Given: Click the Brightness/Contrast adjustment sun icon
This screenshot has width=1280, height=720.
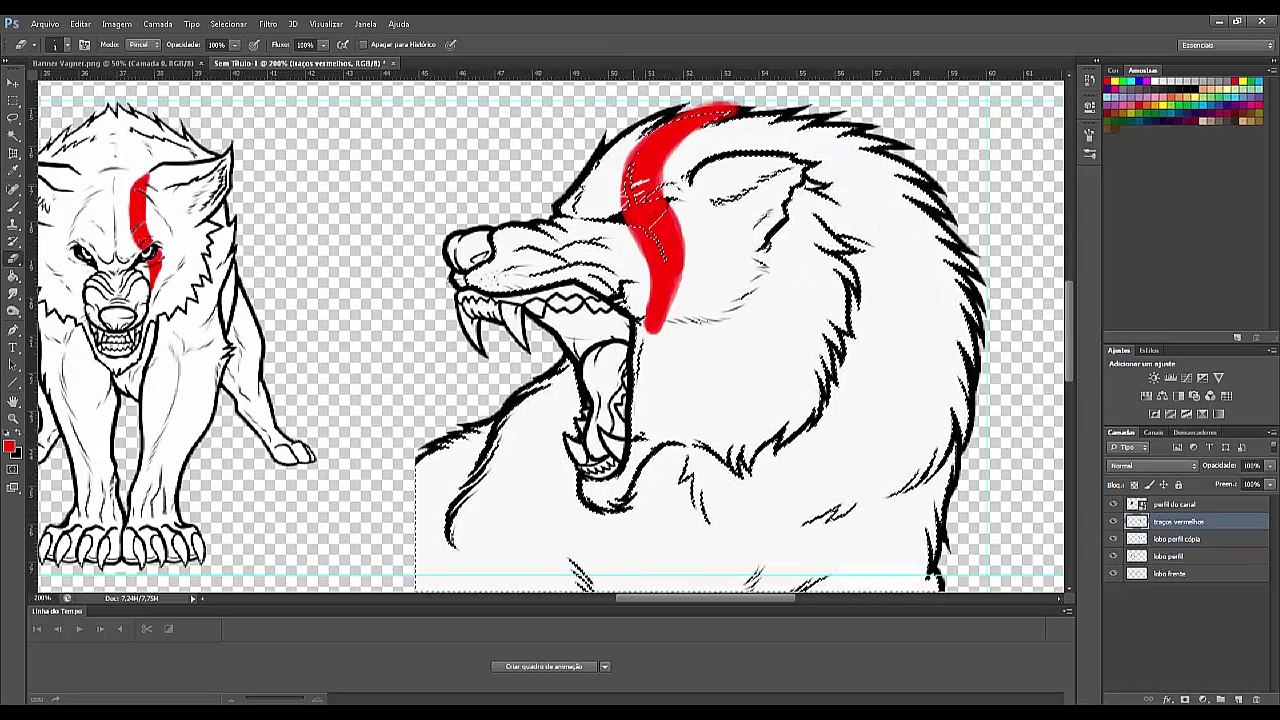Looking at the screenshot, I should click(1154, 378).
